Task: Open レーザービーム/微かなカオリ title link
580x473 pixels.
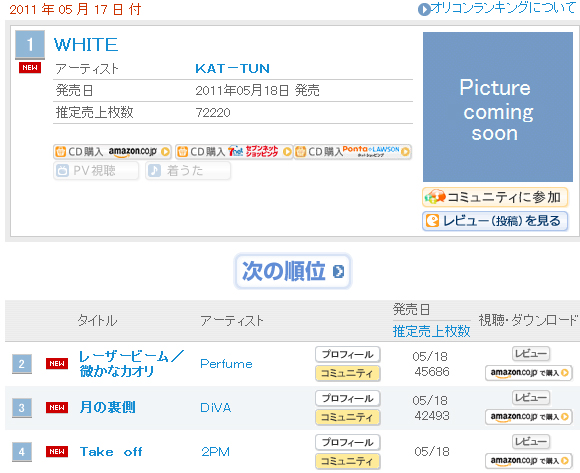Action: click(131, 364)
